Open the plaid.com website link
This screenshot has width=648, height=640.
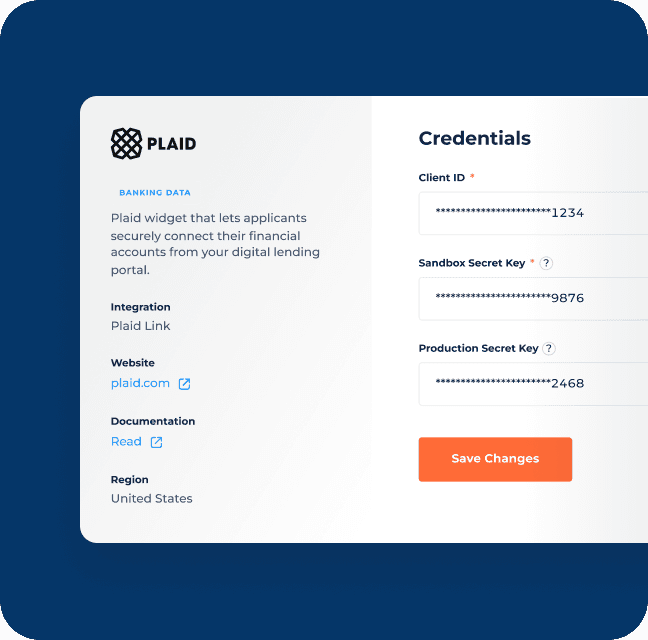(x=140, y=383)
